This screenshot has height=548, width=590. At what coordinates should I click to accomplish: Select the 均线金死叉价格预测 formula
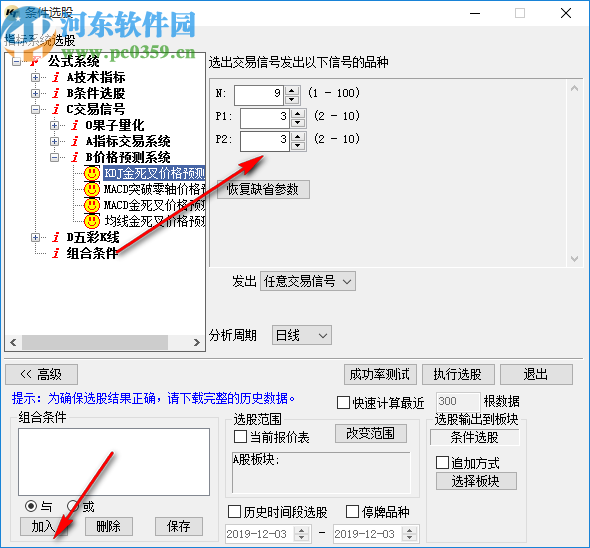pyautogui.click(x=154, y=221)
